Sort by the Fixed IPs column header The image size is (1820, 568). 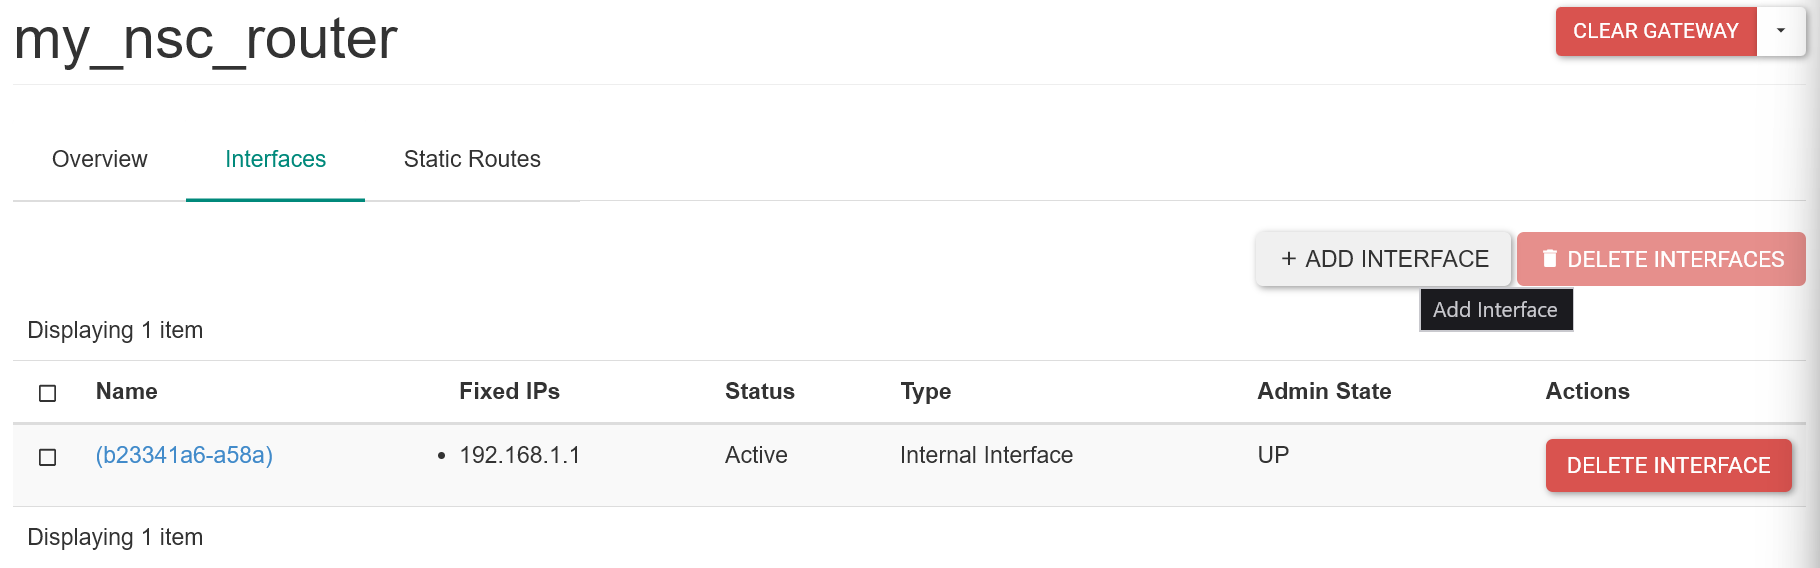[509, 391]
